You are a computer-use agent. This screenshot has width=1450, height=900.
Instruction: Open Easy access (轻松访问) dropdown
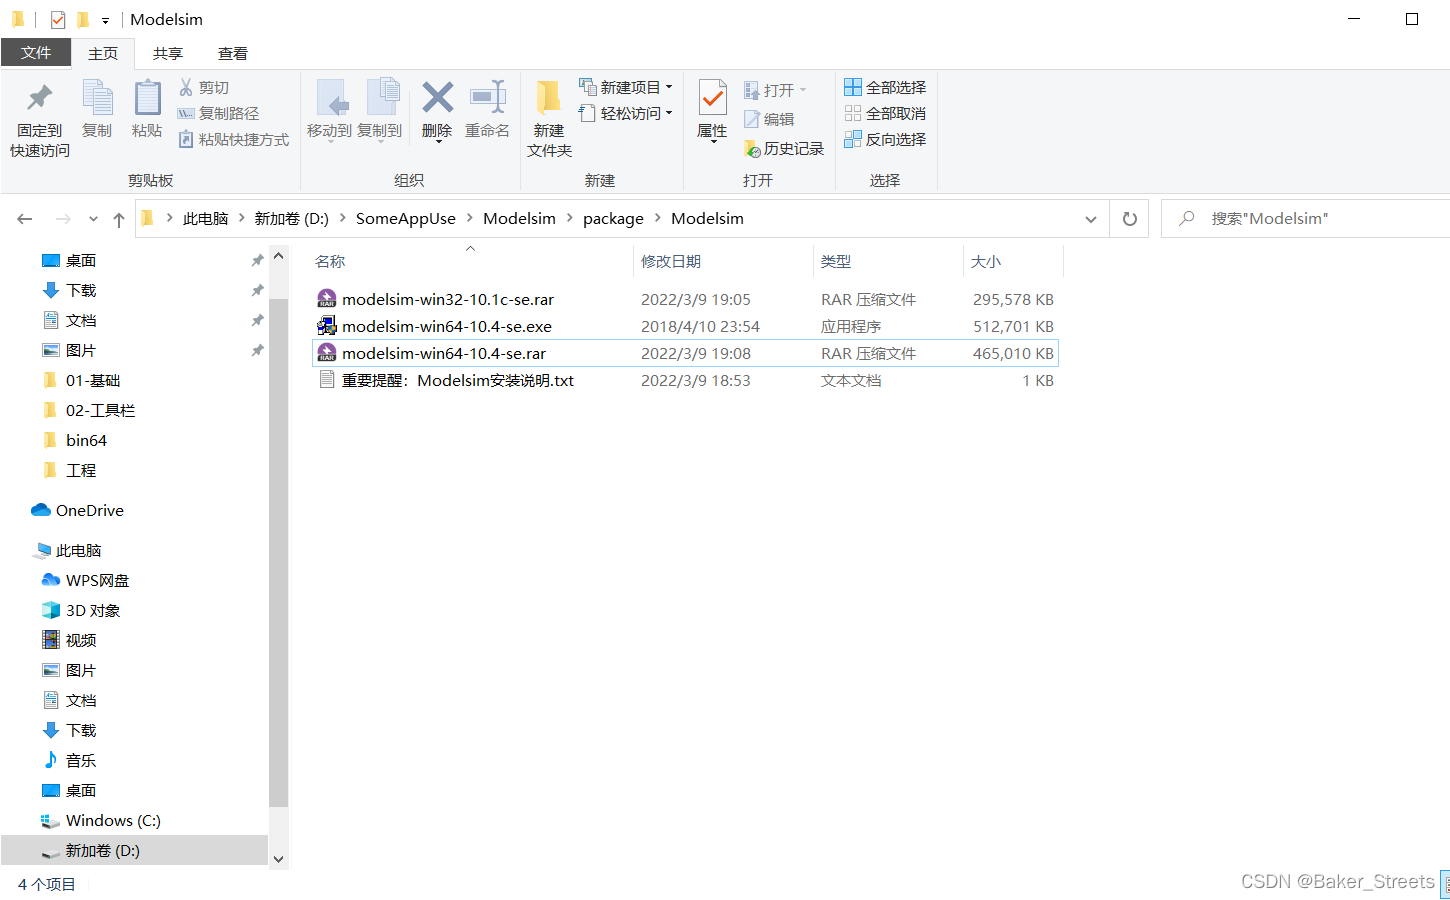coord(625,113)
